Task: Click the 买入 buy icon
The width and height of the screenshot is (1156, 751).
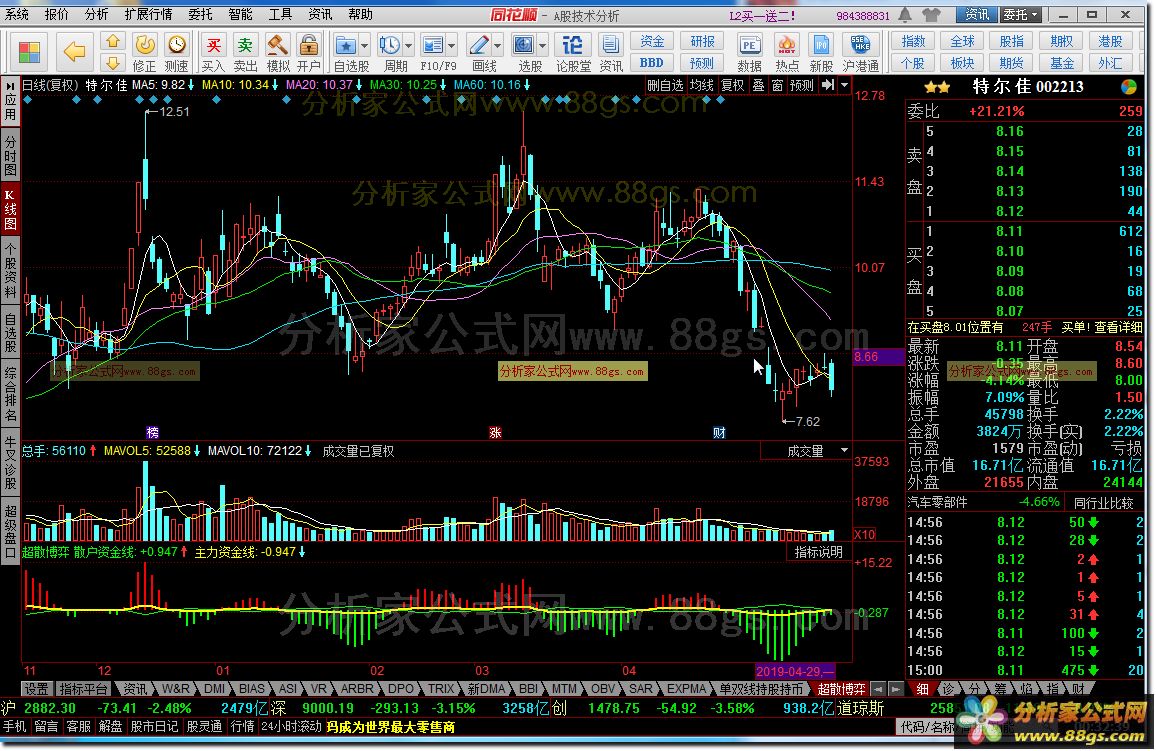Action: pyautogui.click(x=213, y=53)
